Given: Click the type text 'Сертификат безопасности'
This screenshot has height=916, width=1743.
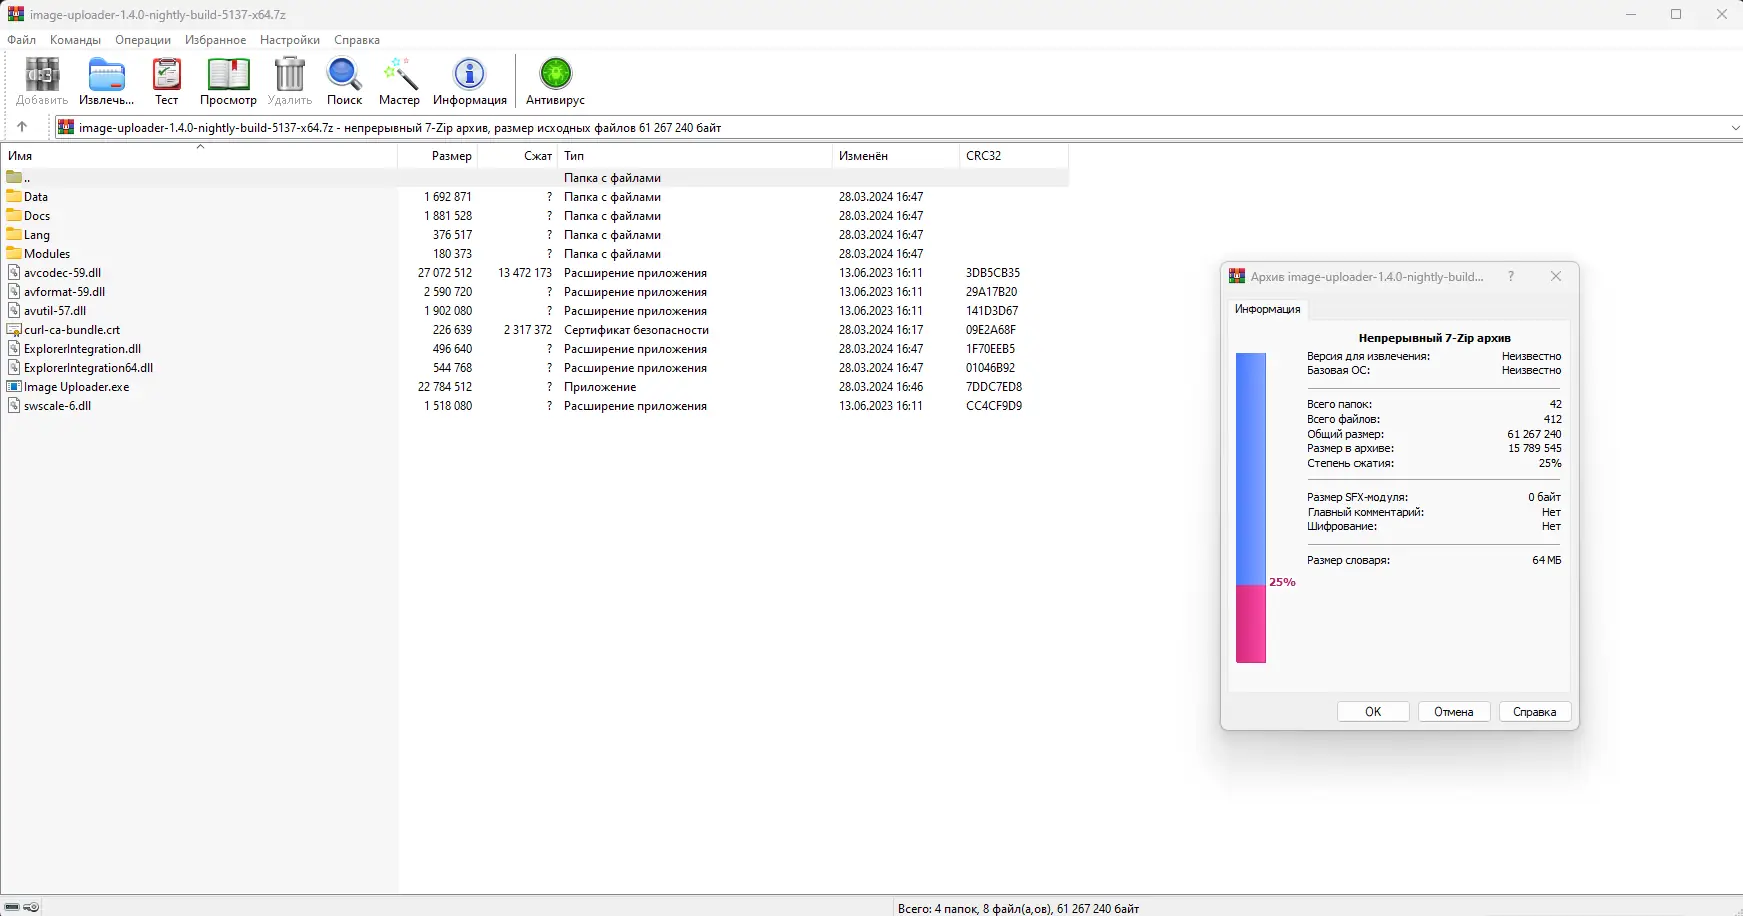Looking at the screenshot, I should (636, 330).
